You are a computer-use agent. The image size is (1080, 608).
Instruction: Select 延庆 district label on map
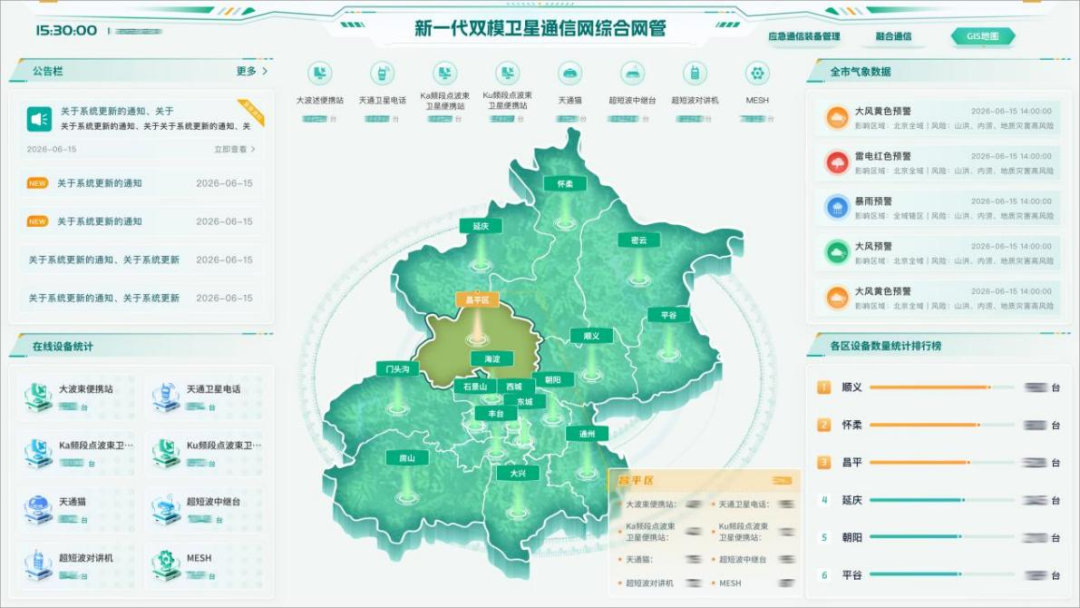481,227
